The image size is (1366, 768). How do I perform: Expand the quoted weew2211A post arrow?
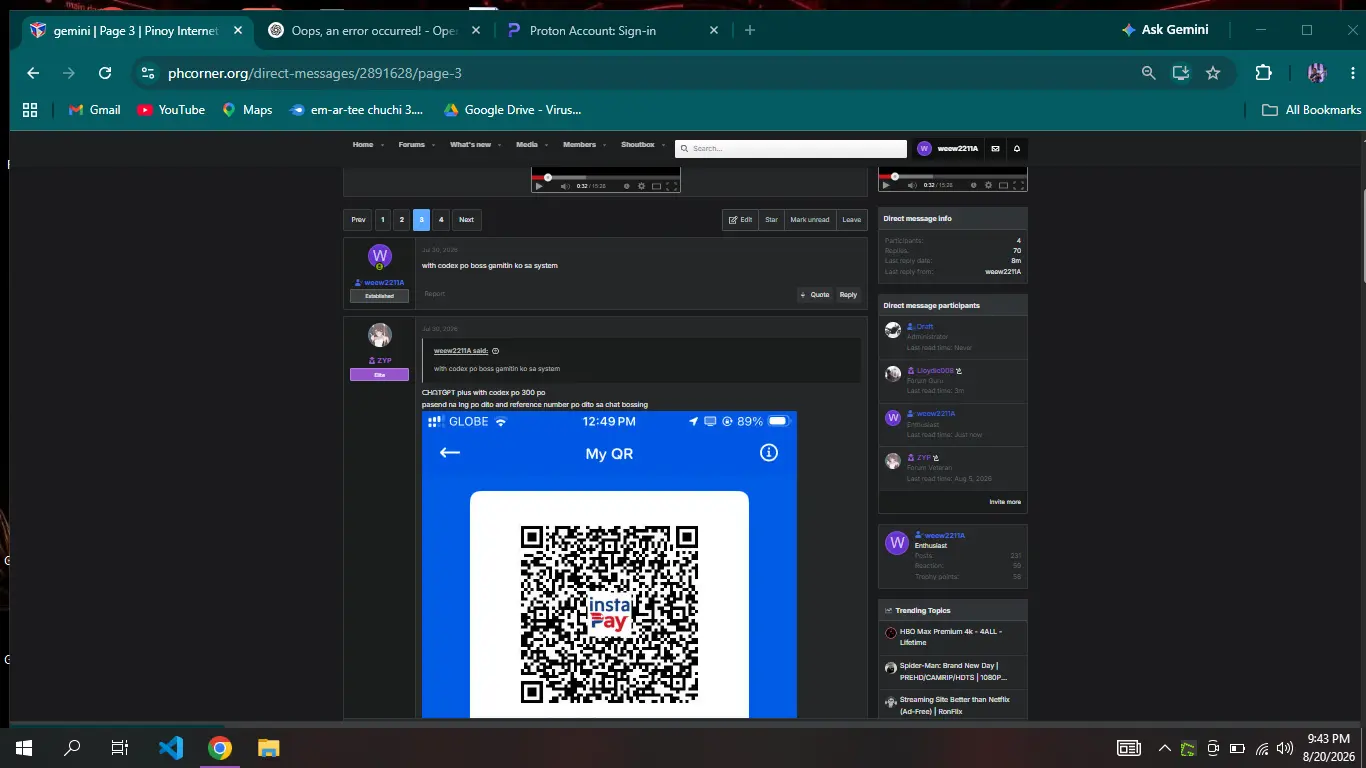pyautogui.click(x=496, y=351)
